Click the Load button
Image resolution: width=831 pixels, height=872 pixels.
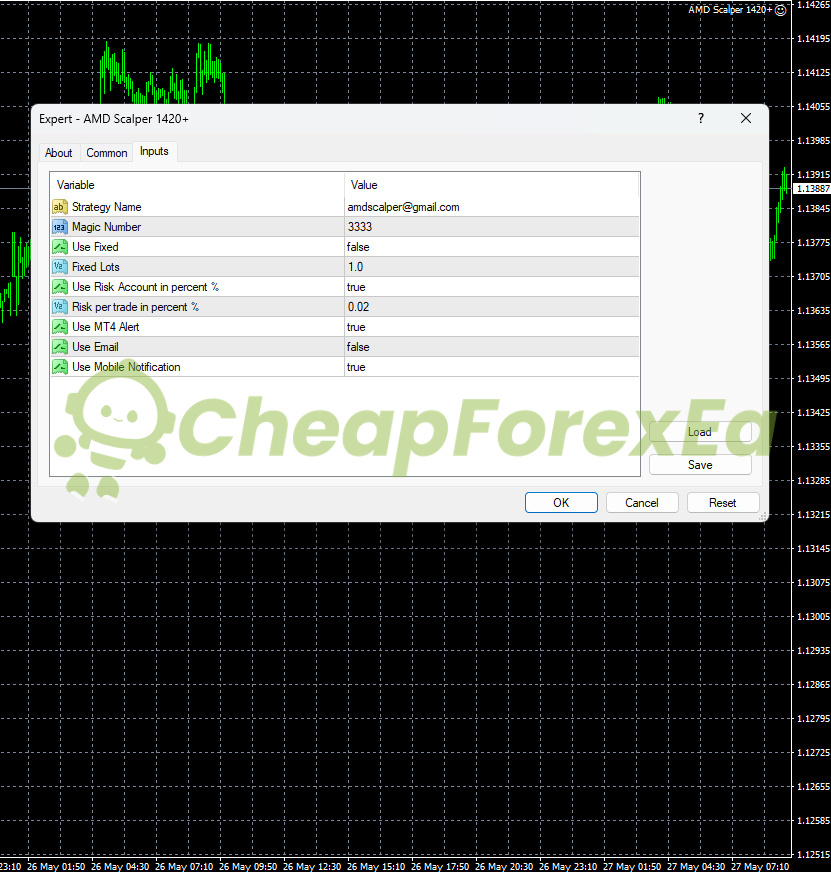click(x=700, y=432)
